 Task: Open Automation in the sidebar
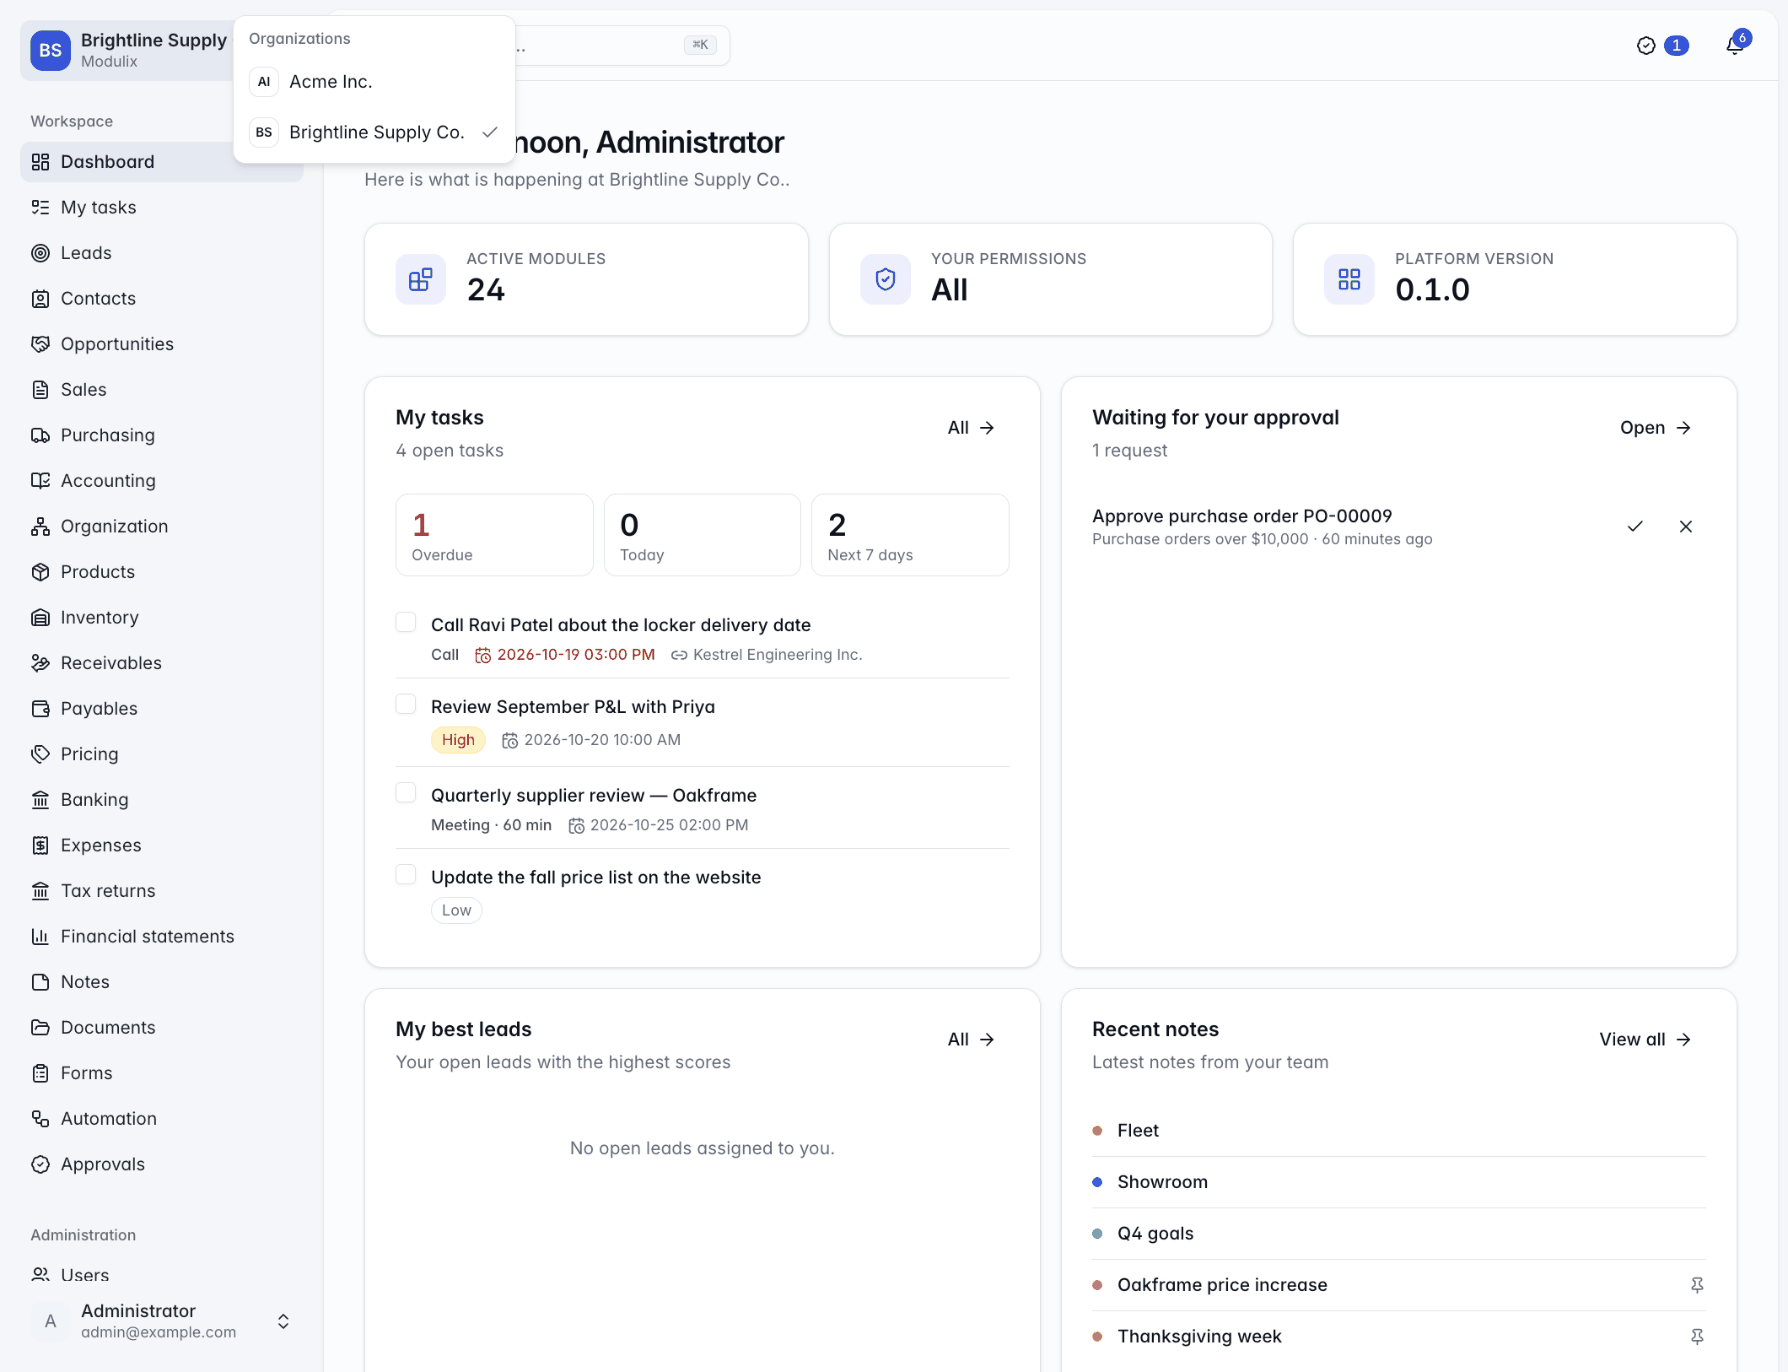pyautogui.click(x=162, y=1118)
